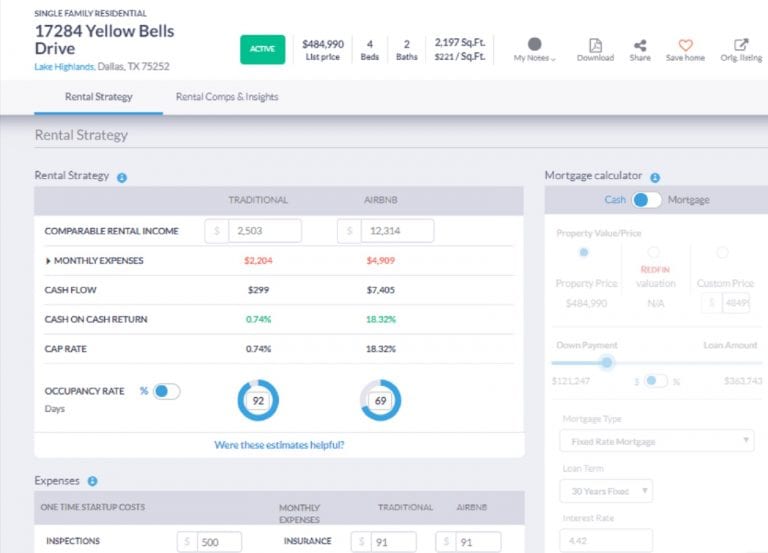Click the Download PDF icon
Viewport: 768px width, 553px height.
595,45
